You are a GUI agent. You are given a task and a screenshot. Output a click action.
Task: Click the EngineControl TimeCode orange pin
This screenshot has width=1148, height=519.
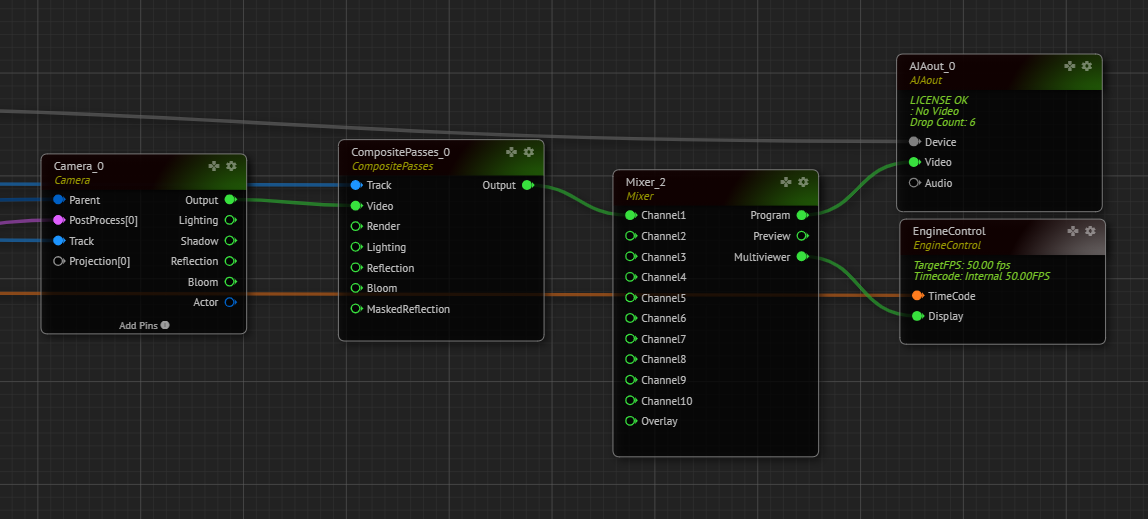(x=917, y=296)
